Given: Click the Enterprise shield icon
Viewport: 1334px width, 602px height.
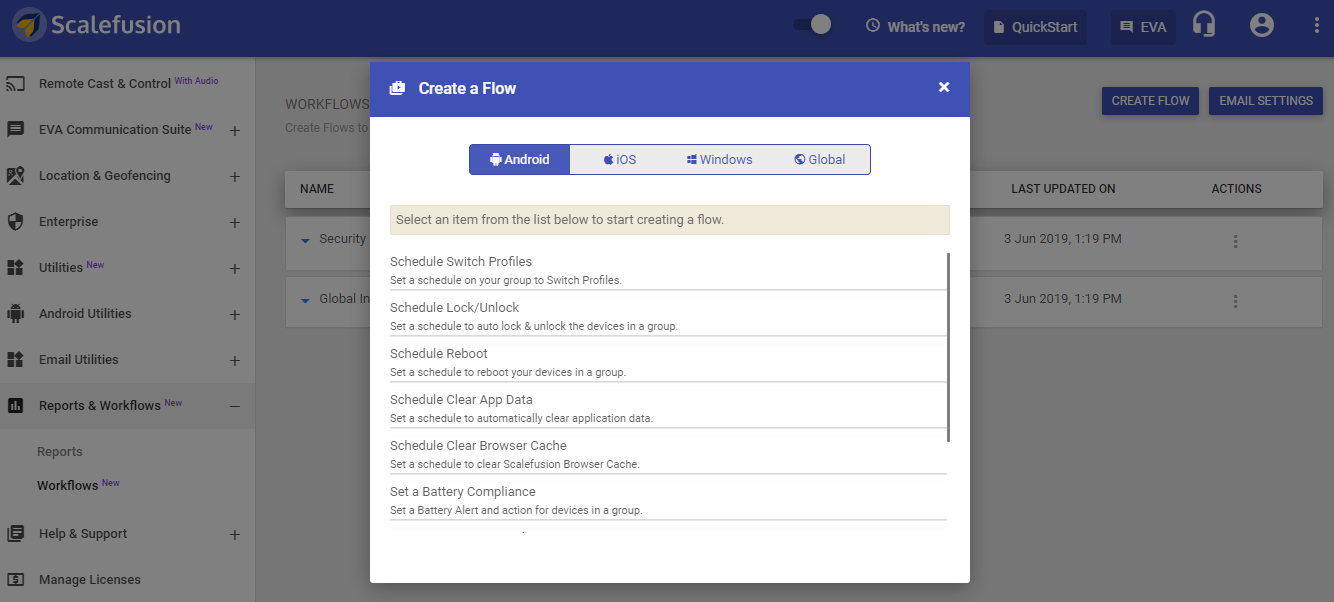Looking at the screenshot, I should click(16, 222).
